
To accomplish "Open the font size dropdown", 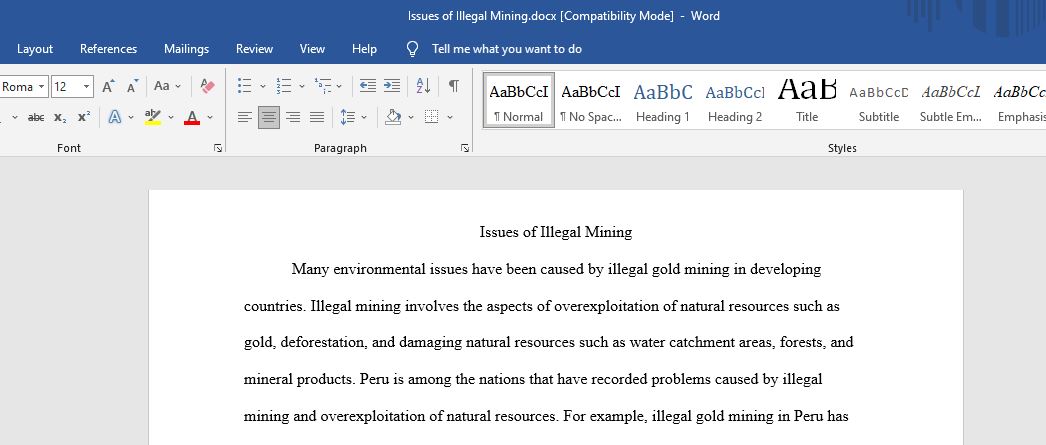I will 87,87.
